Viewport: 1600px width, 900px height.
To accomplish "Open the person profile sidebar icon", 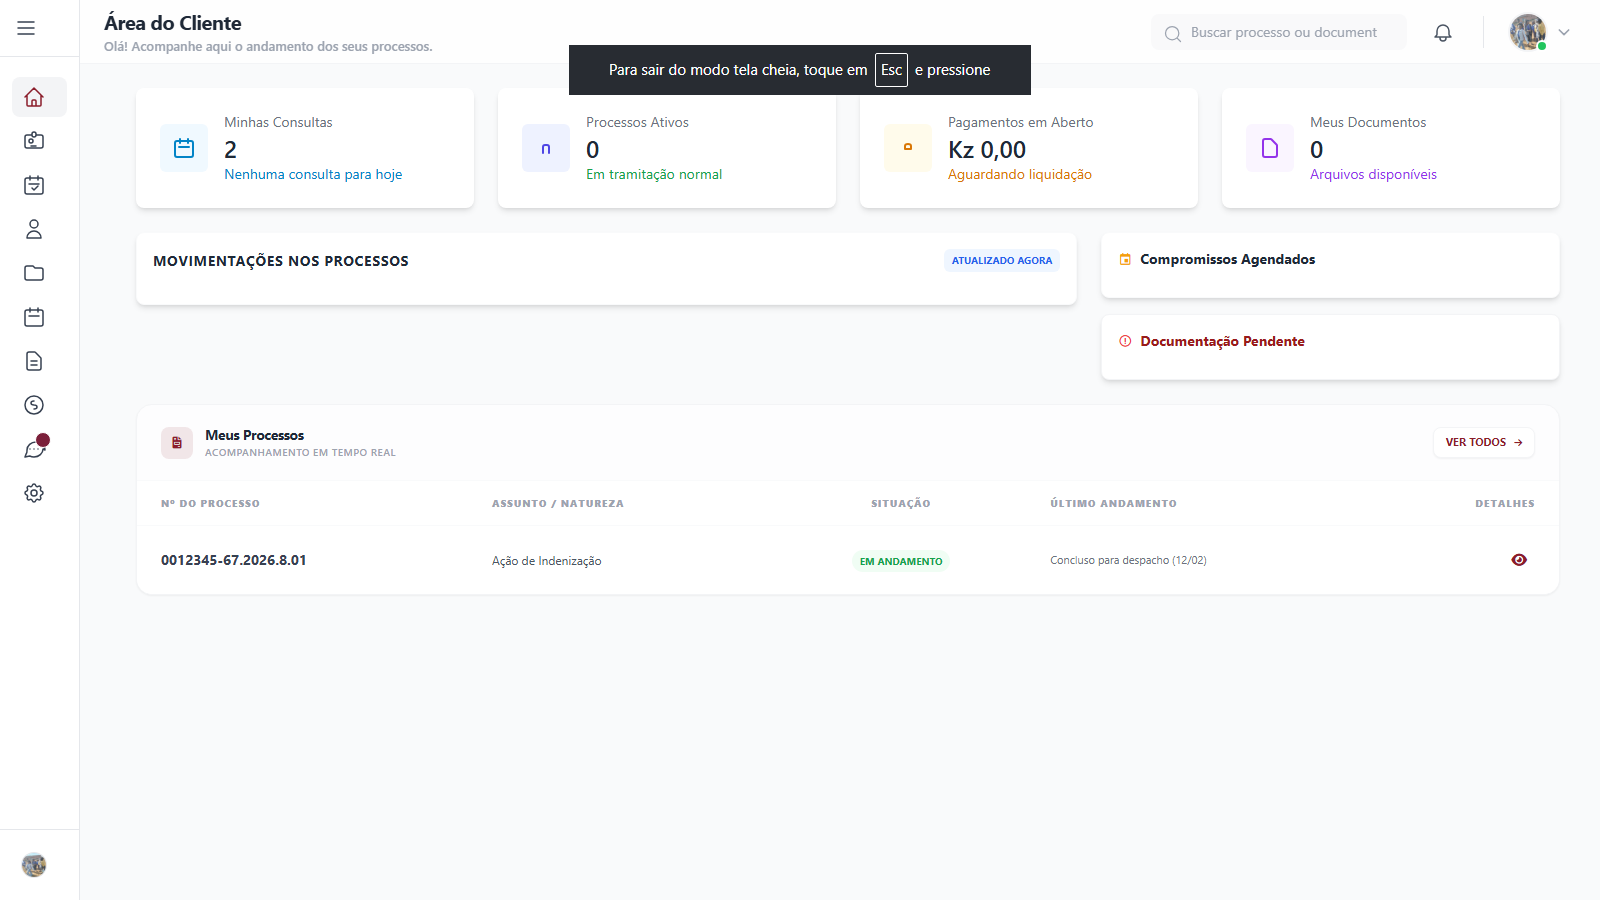I will (34, 229).
